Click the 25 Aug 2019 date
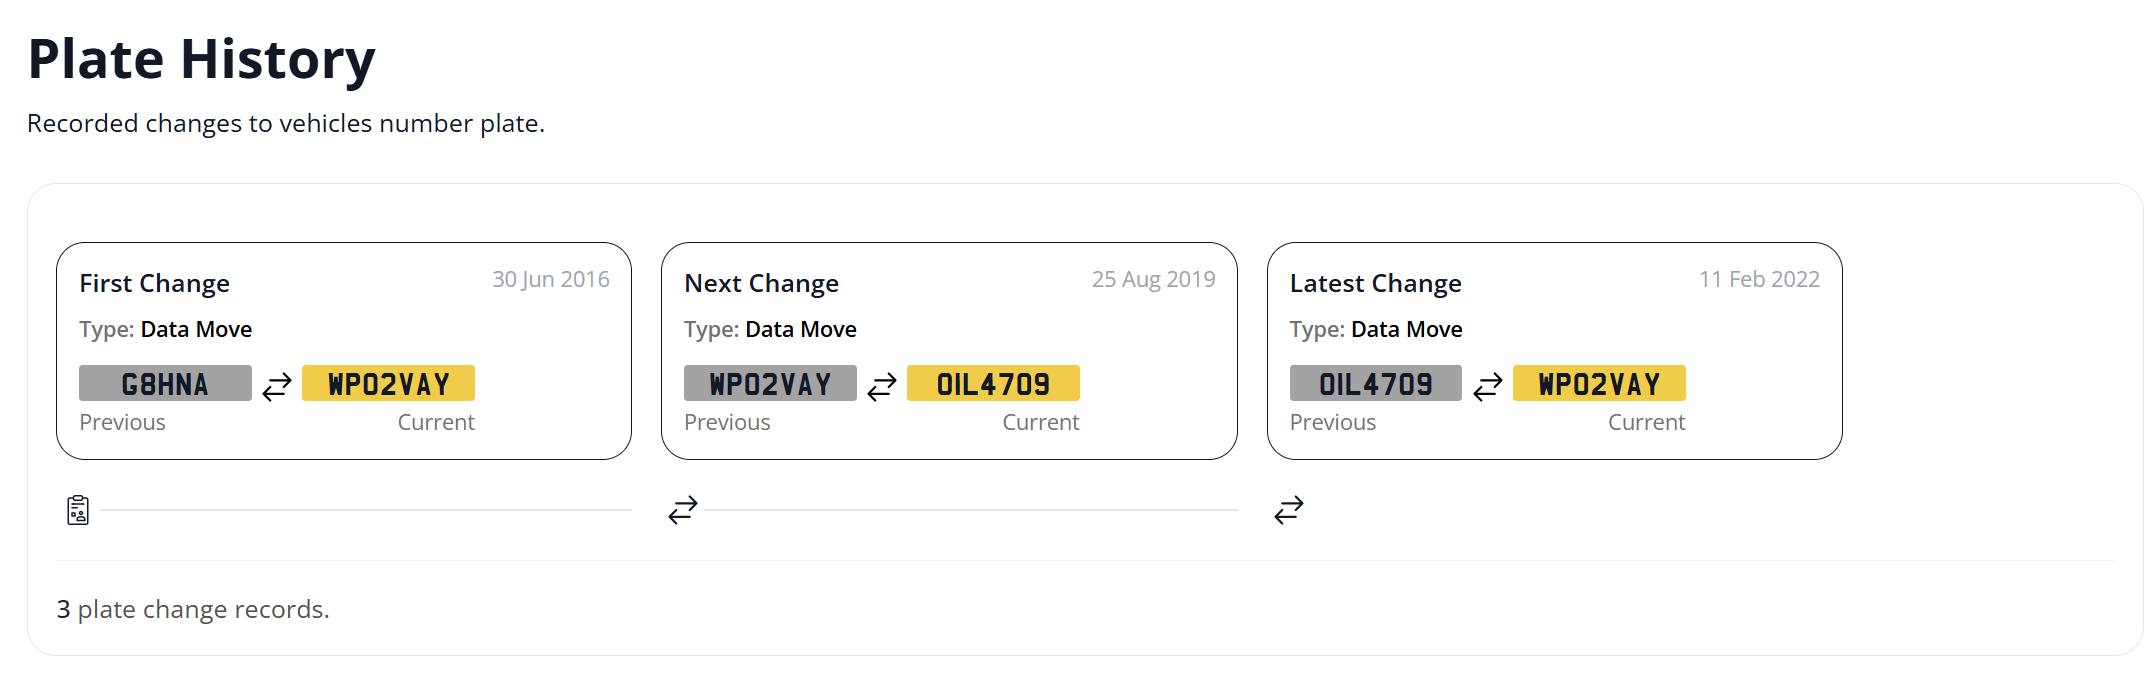This screenshot has width=2154, height=678. point(1154,279)
